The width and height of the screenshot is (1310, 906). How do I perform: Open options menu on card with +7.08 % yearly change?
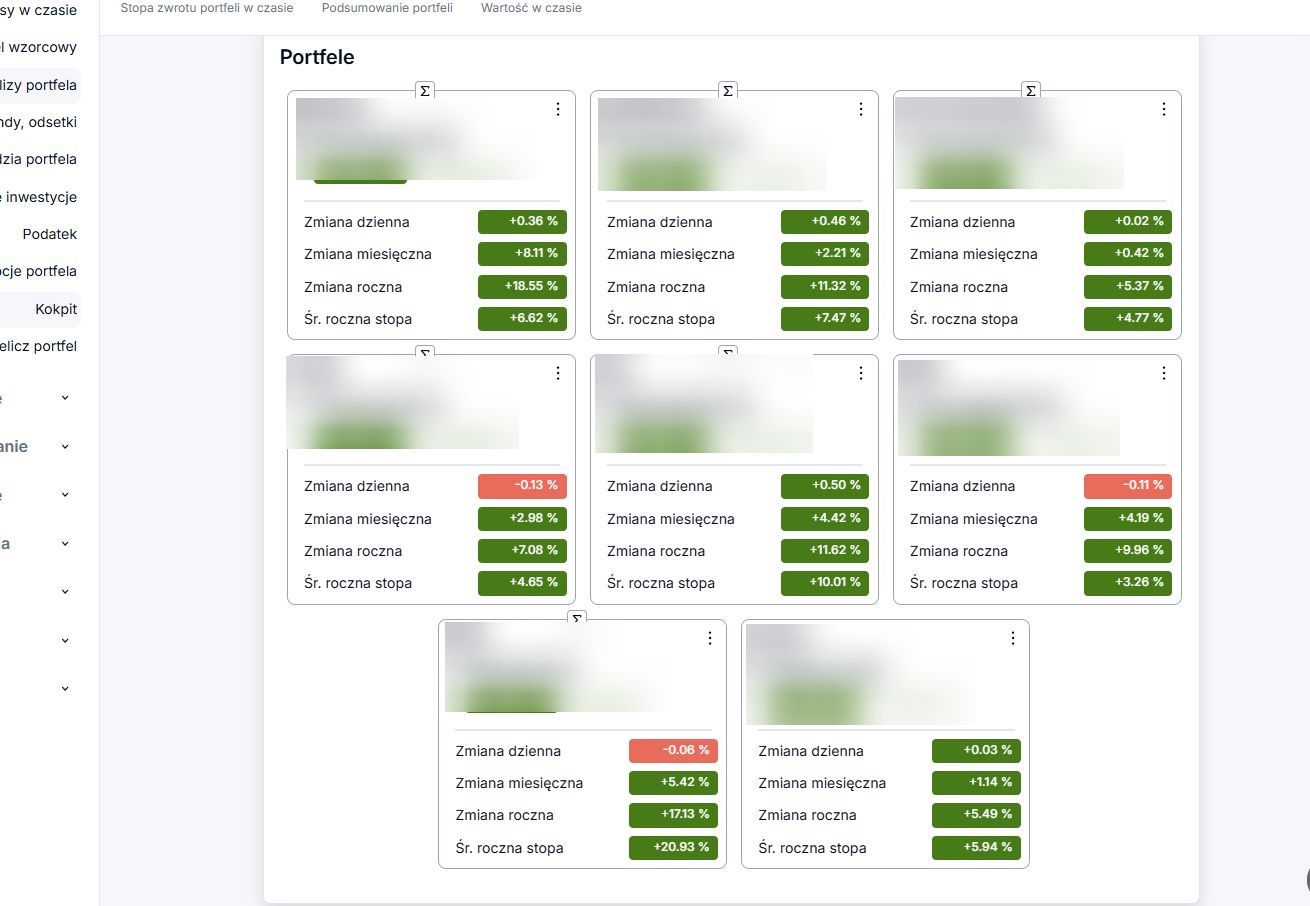558,373
